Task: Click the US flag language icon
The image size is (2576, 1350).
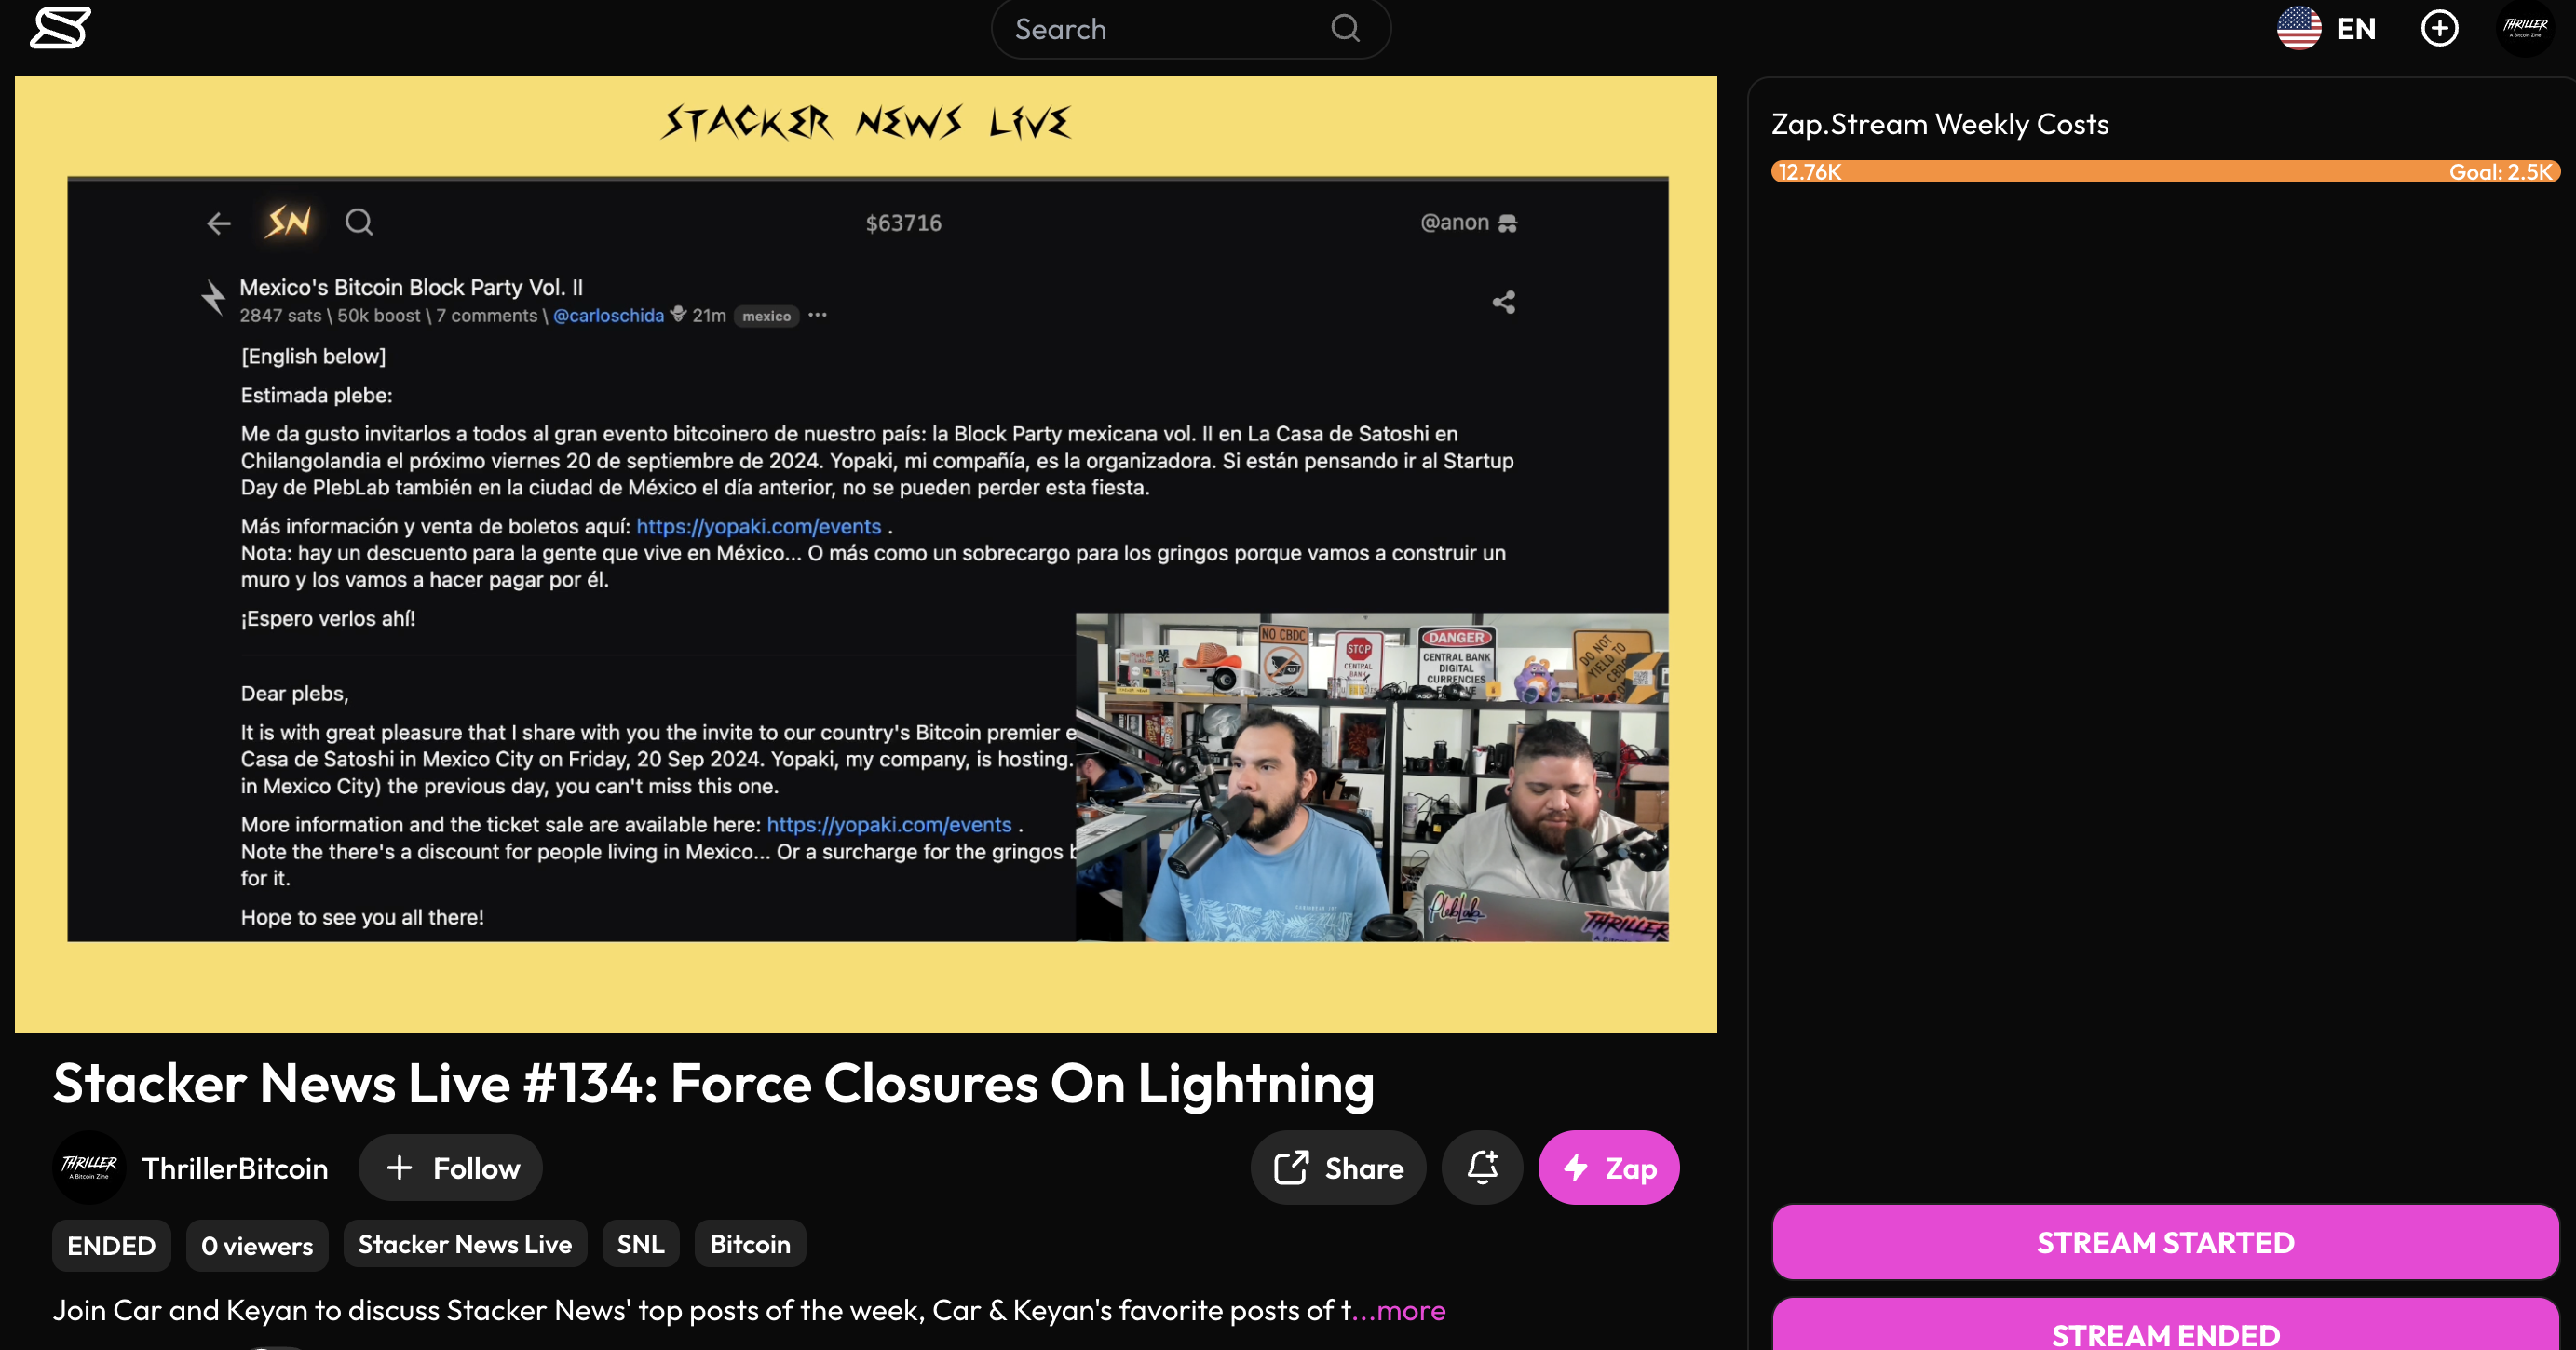Action: click(x=2299, y=28)
